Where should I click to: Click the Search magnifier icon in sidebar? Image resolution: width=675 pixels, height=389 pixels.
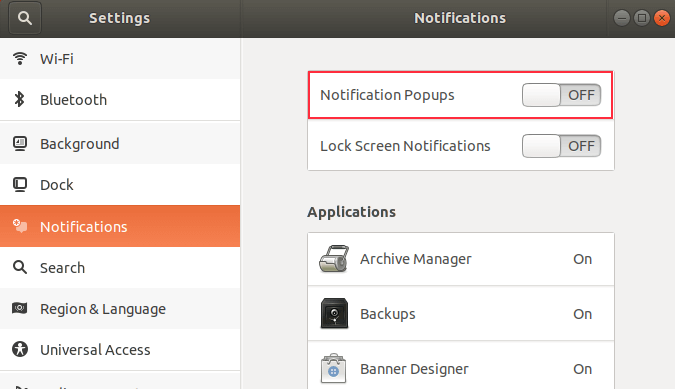click(x=20, y=267)
